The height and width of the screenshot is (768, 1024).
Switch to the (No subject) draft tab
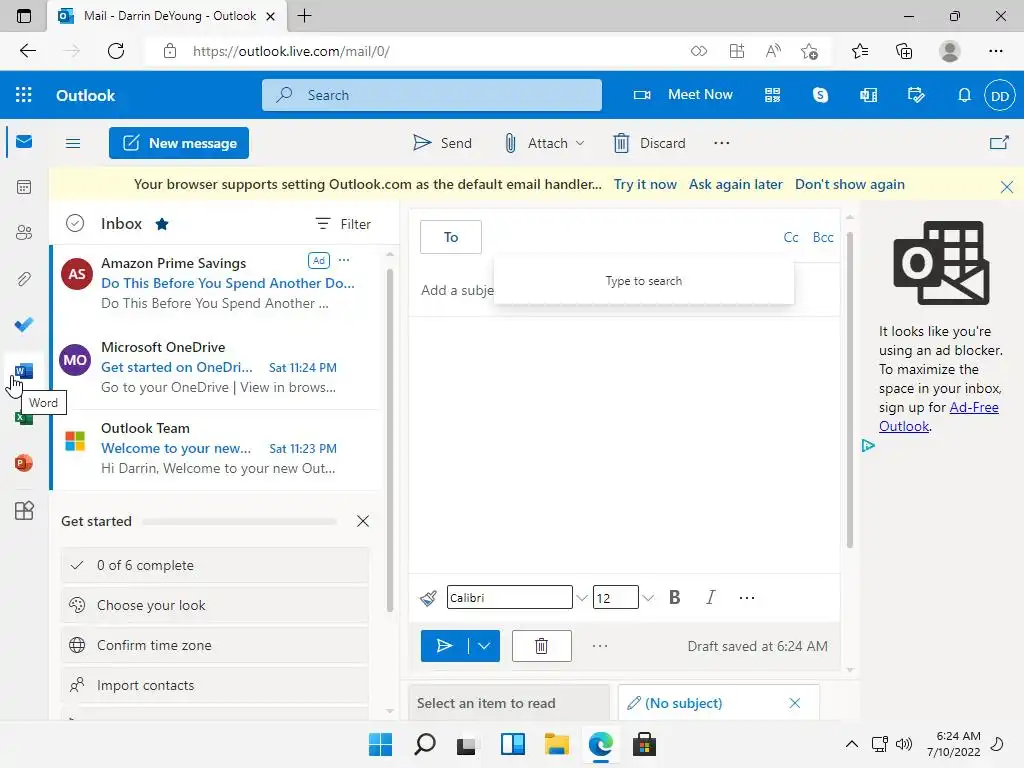coord(683,703)
